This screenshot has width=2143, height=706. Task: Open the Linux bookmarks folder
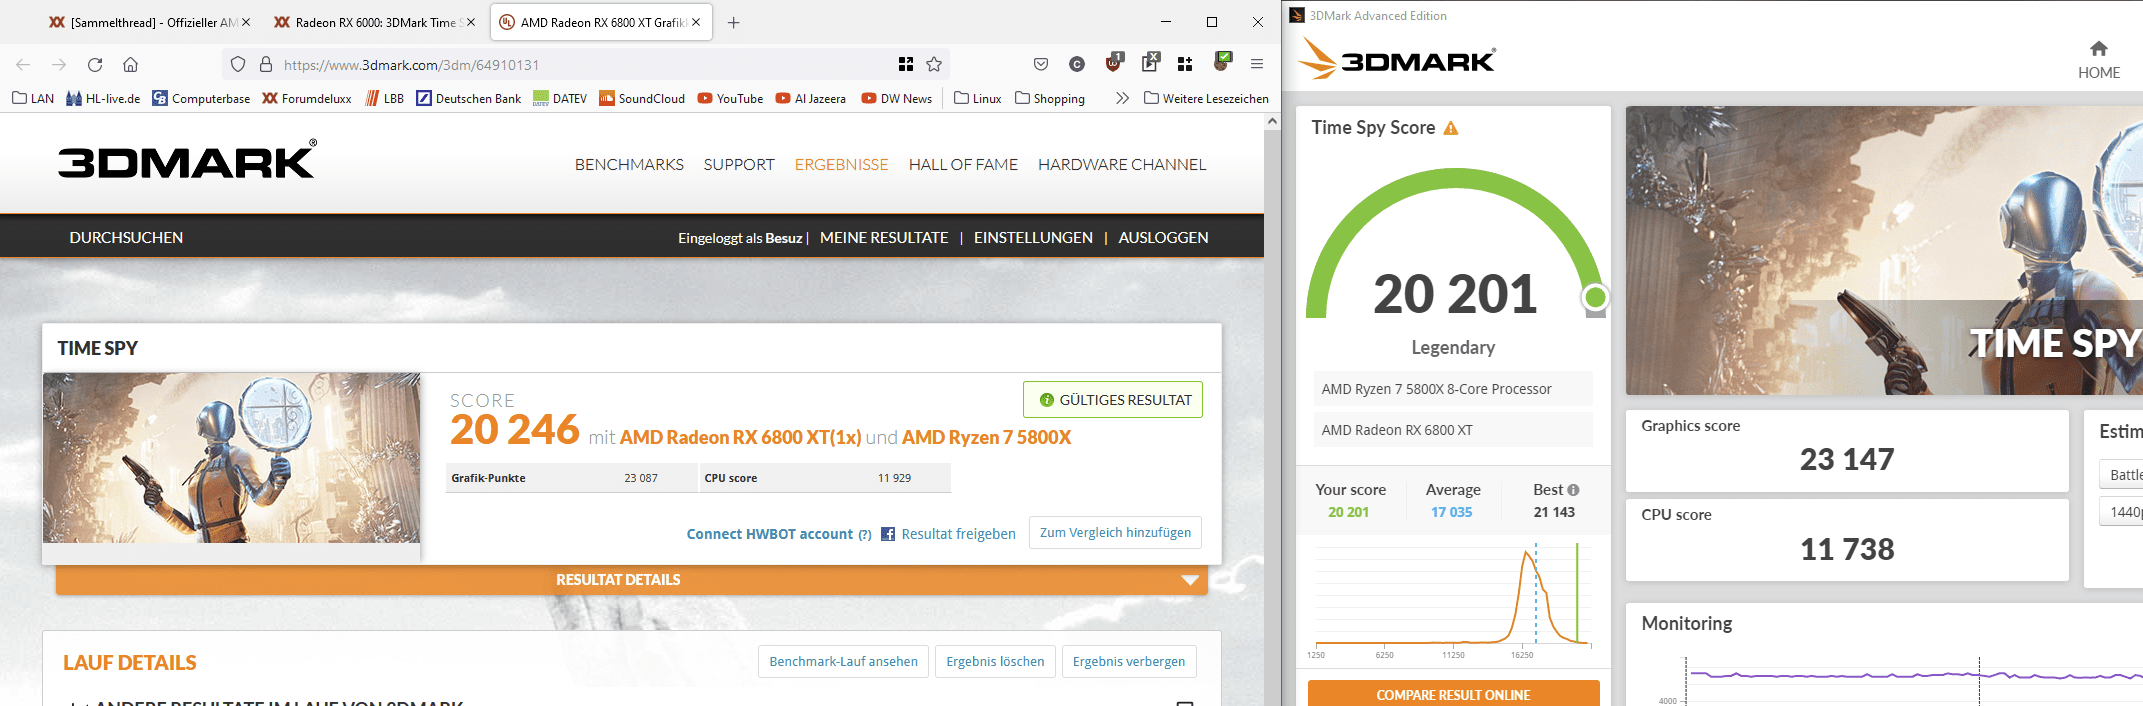[x=977, y=98]
